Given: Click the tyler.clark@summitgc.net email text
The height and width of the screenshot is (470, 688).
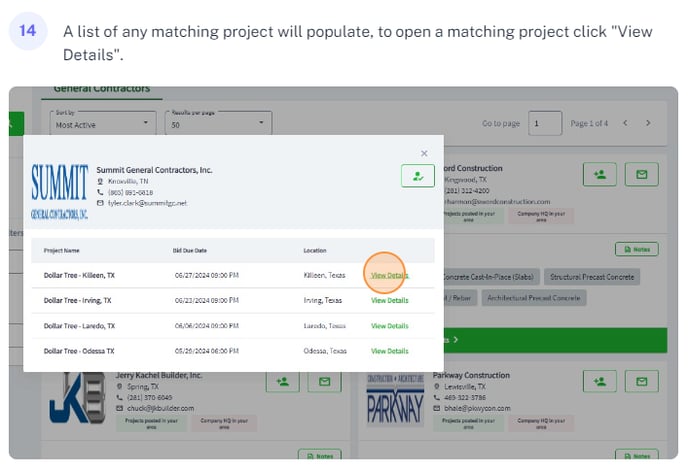Looking at the screenshot, I should 147,203.
